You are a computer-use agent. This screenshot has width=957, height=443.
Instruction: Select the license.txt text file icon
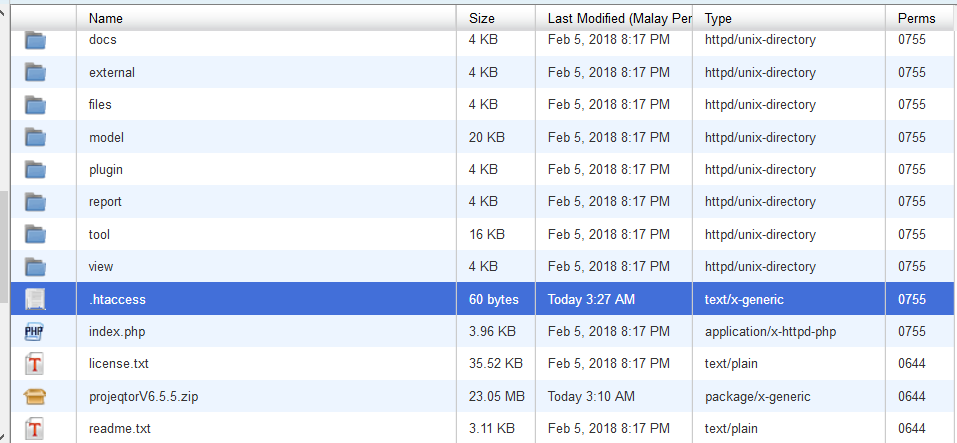point(36,364)
